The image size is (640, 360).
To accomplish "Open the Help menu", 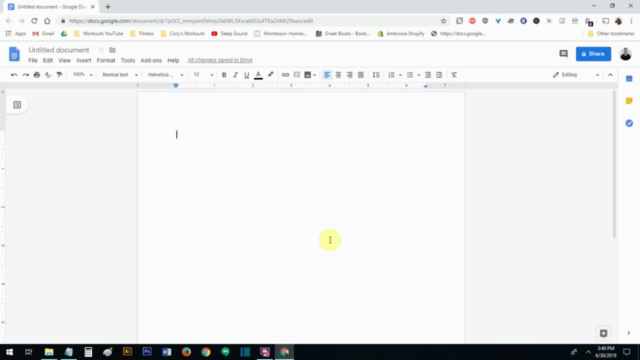I will pyautogui.click(x=173, y=60).
